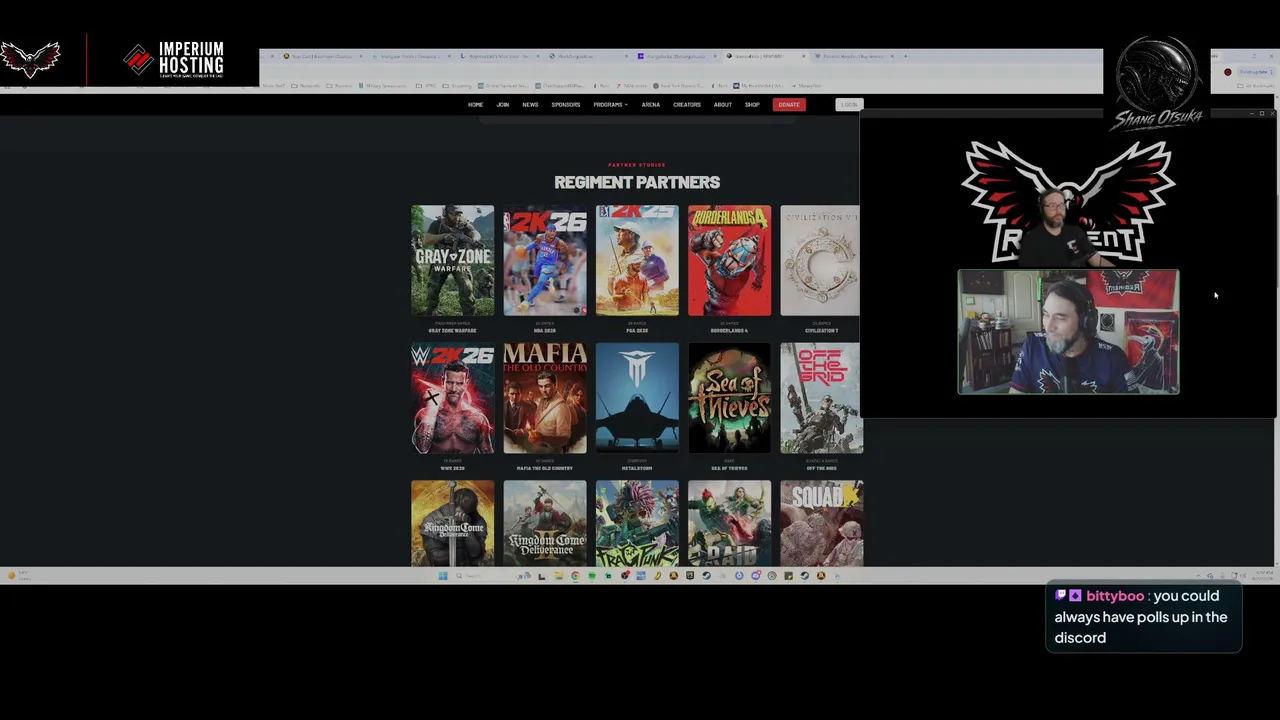Open the PGA 2K25 partner card
This screenshot has width=1280, height=720.
click(x=637, y=261)
